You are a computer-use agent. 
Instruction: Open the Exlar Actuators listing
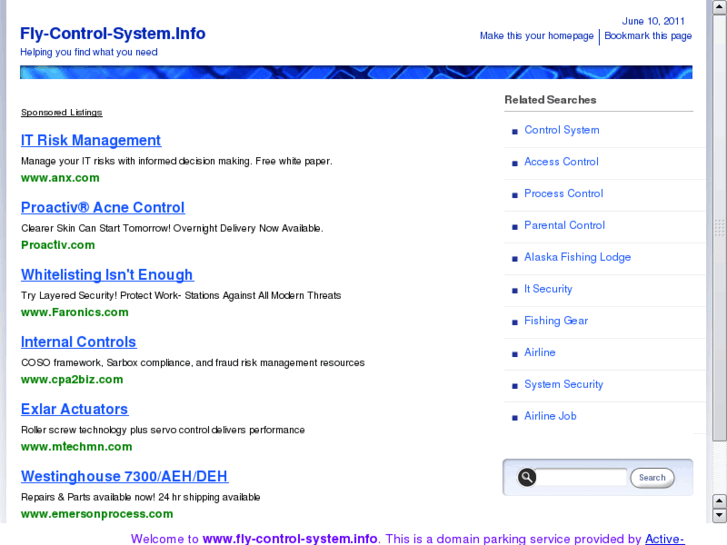click(x=75, y=409)
